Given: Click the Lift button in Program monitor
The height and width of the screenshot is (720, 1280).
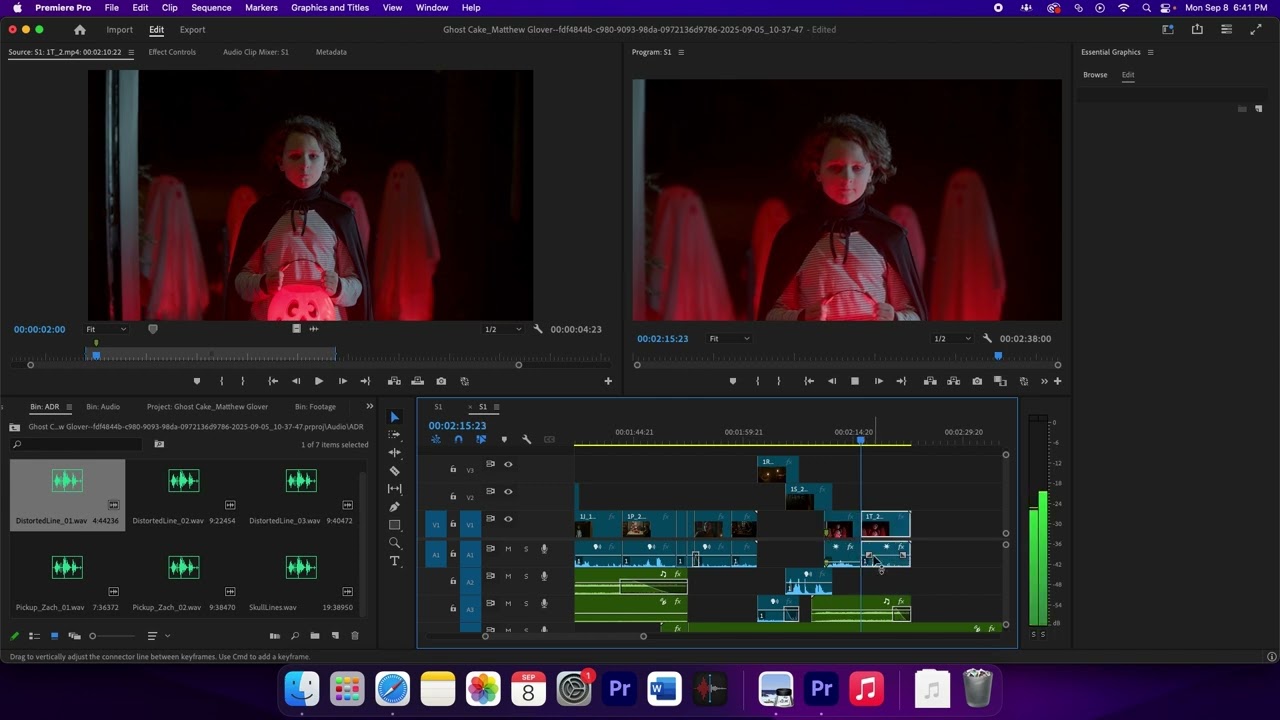Looking at the screenshot, I should coord(930,381).
